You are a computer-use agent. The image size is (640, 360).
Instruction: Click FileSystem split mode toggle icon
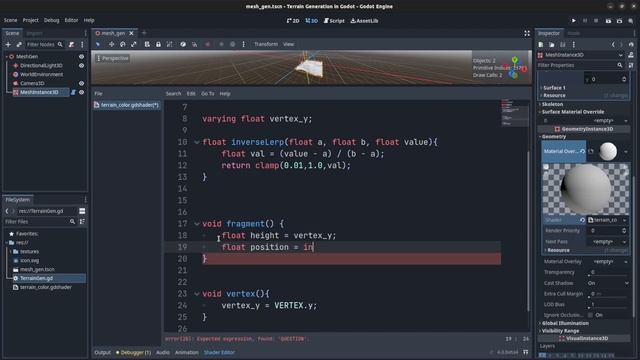(x=82, y=211)
